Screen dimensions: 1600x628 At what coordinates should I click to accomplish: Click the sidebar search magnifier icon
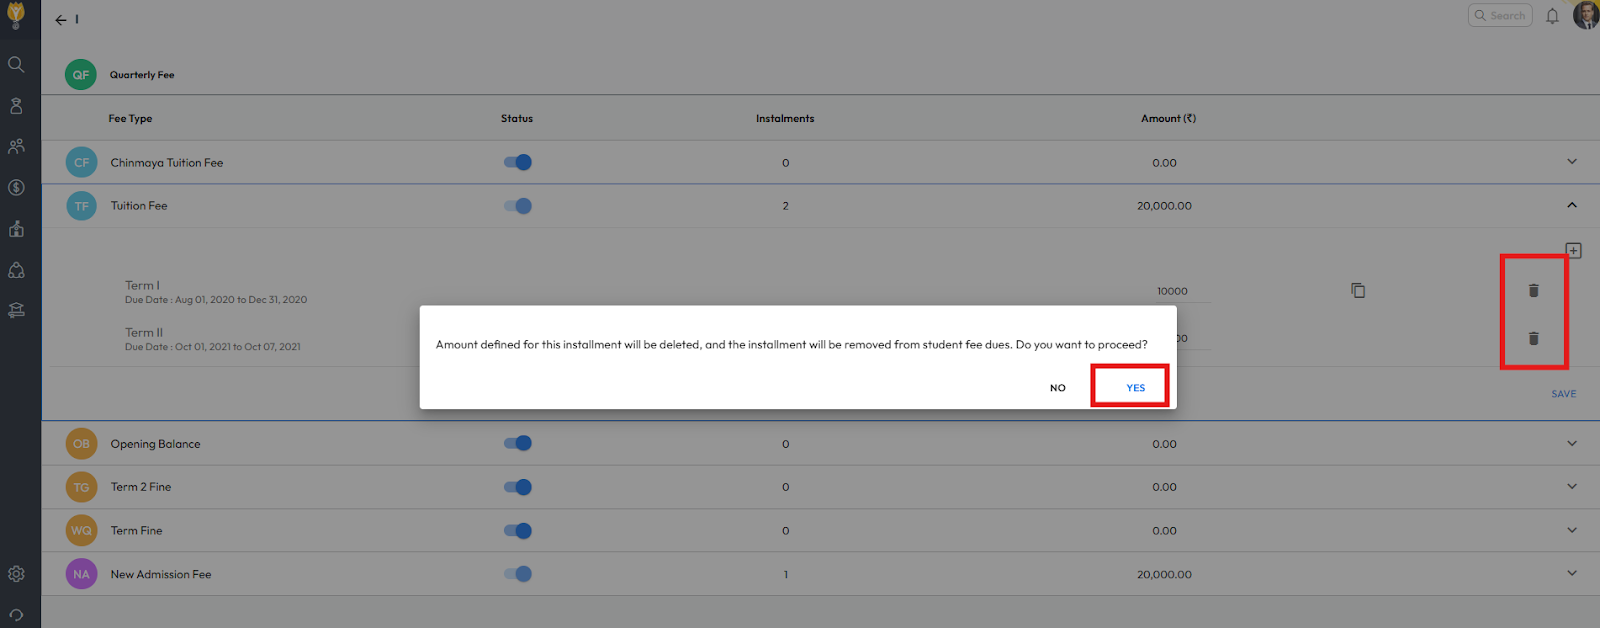16,65
